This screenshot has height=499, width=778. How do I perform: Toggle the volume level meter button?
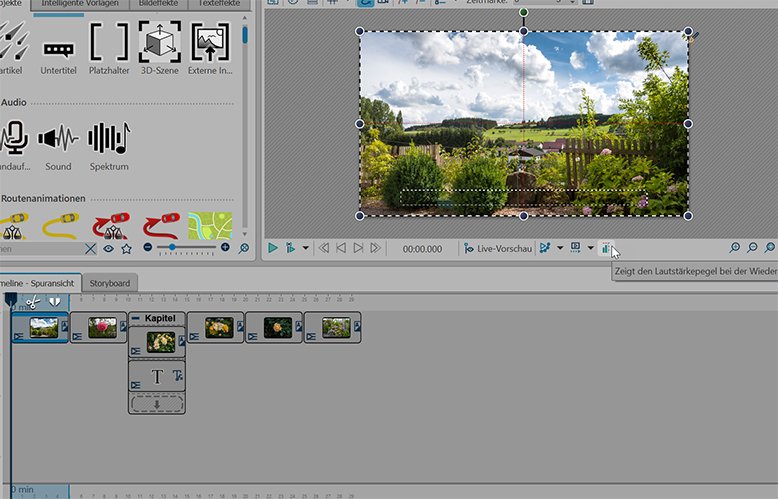(607, 248)
